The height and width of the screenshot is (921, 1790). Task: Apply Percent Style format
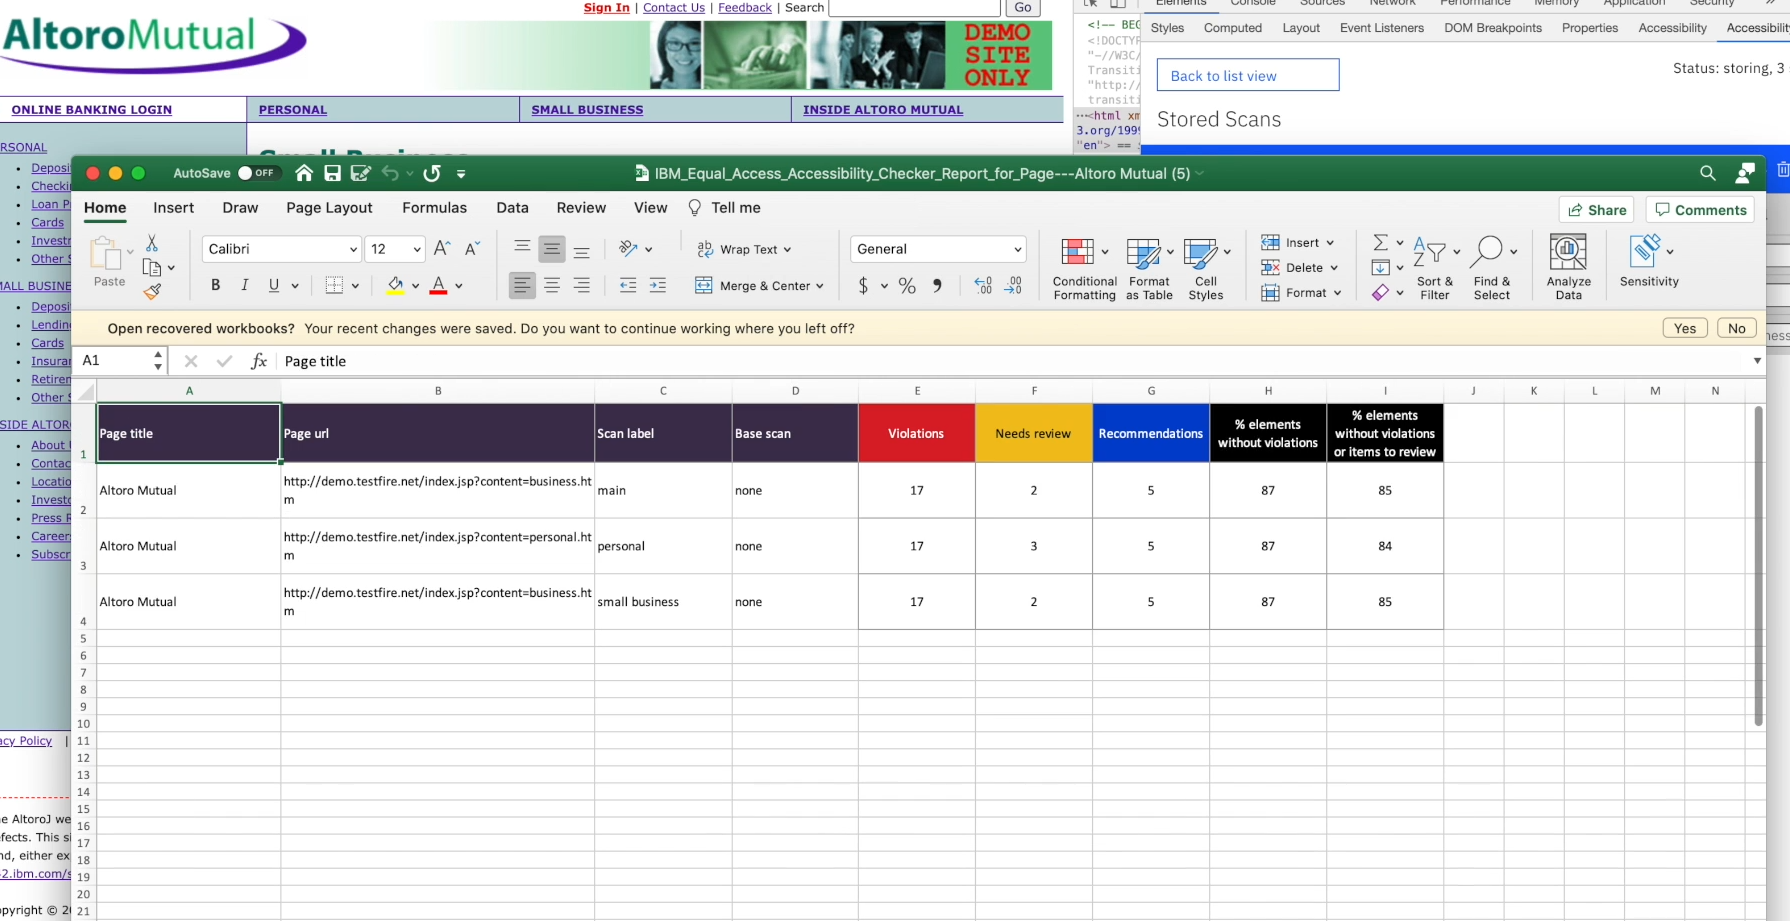[x=907, y=286]
